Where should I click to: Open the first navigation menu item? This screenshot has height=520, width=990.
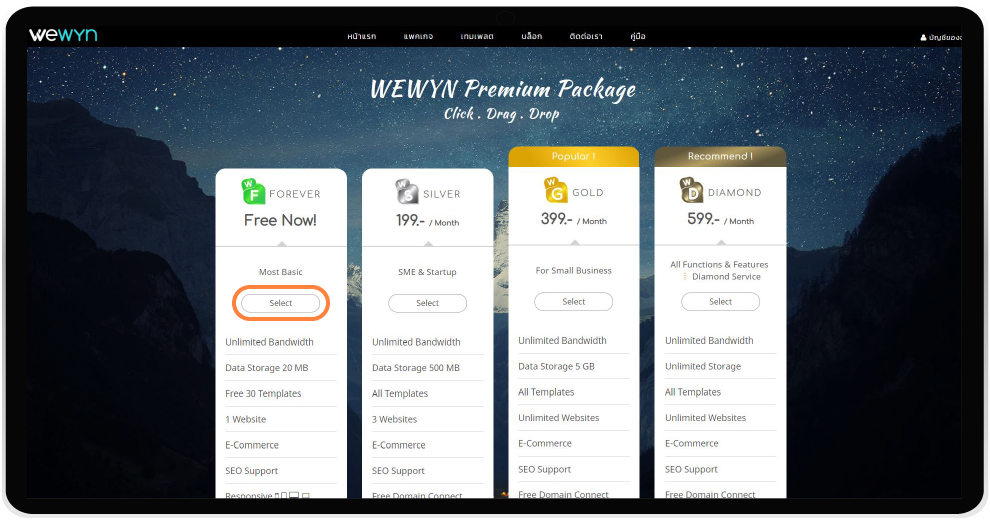[x=362, y=37]
